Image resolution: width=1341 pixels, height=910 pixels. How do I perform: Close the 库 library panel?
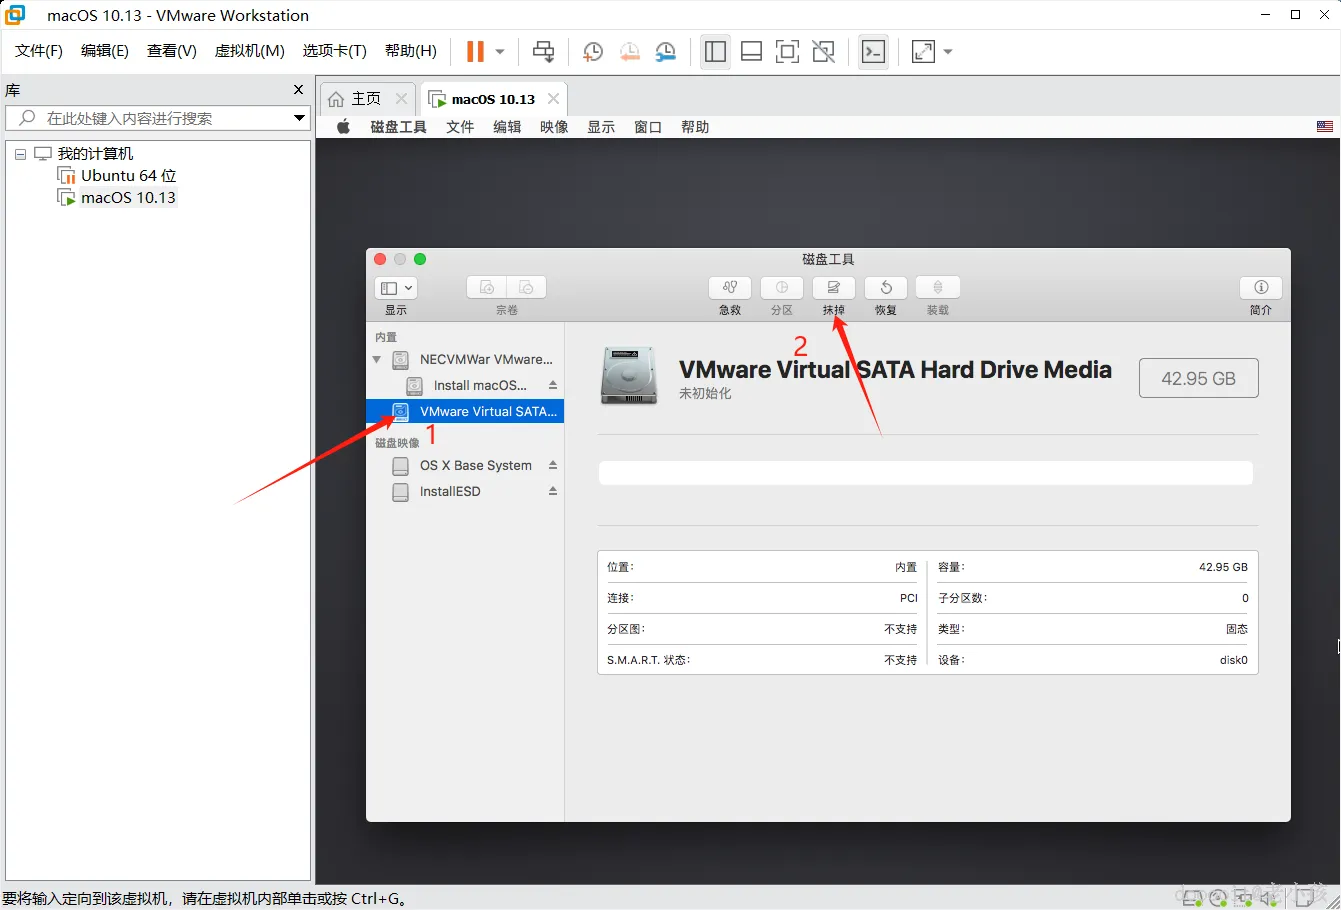point(298,90)
